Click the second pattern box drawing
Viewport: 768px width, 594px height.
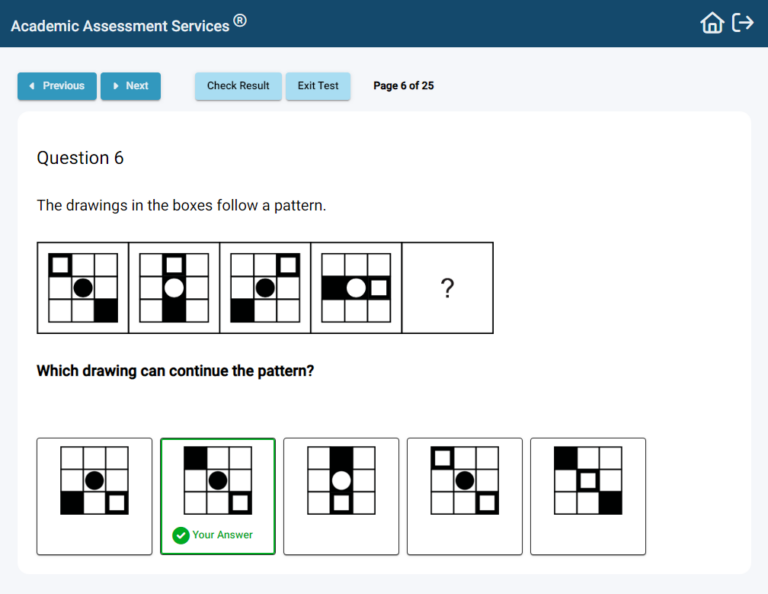[174, 288]
